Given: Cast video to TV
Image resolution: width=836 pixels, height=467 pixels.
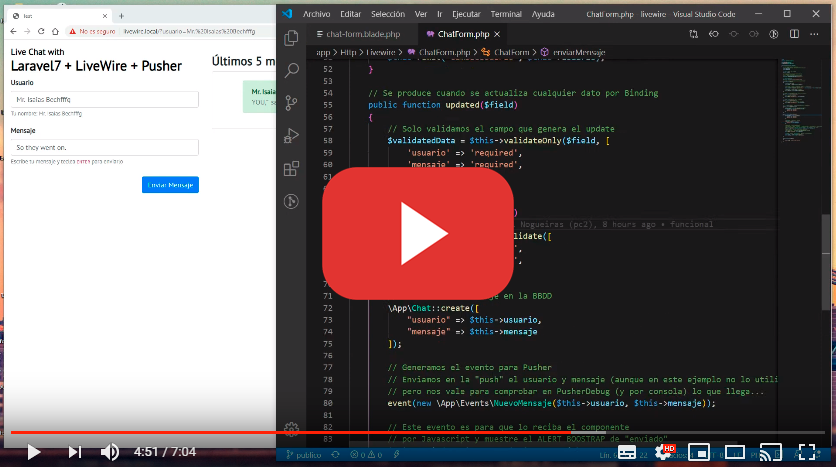Looking at the screenshot, I should [x=770, y=453].
